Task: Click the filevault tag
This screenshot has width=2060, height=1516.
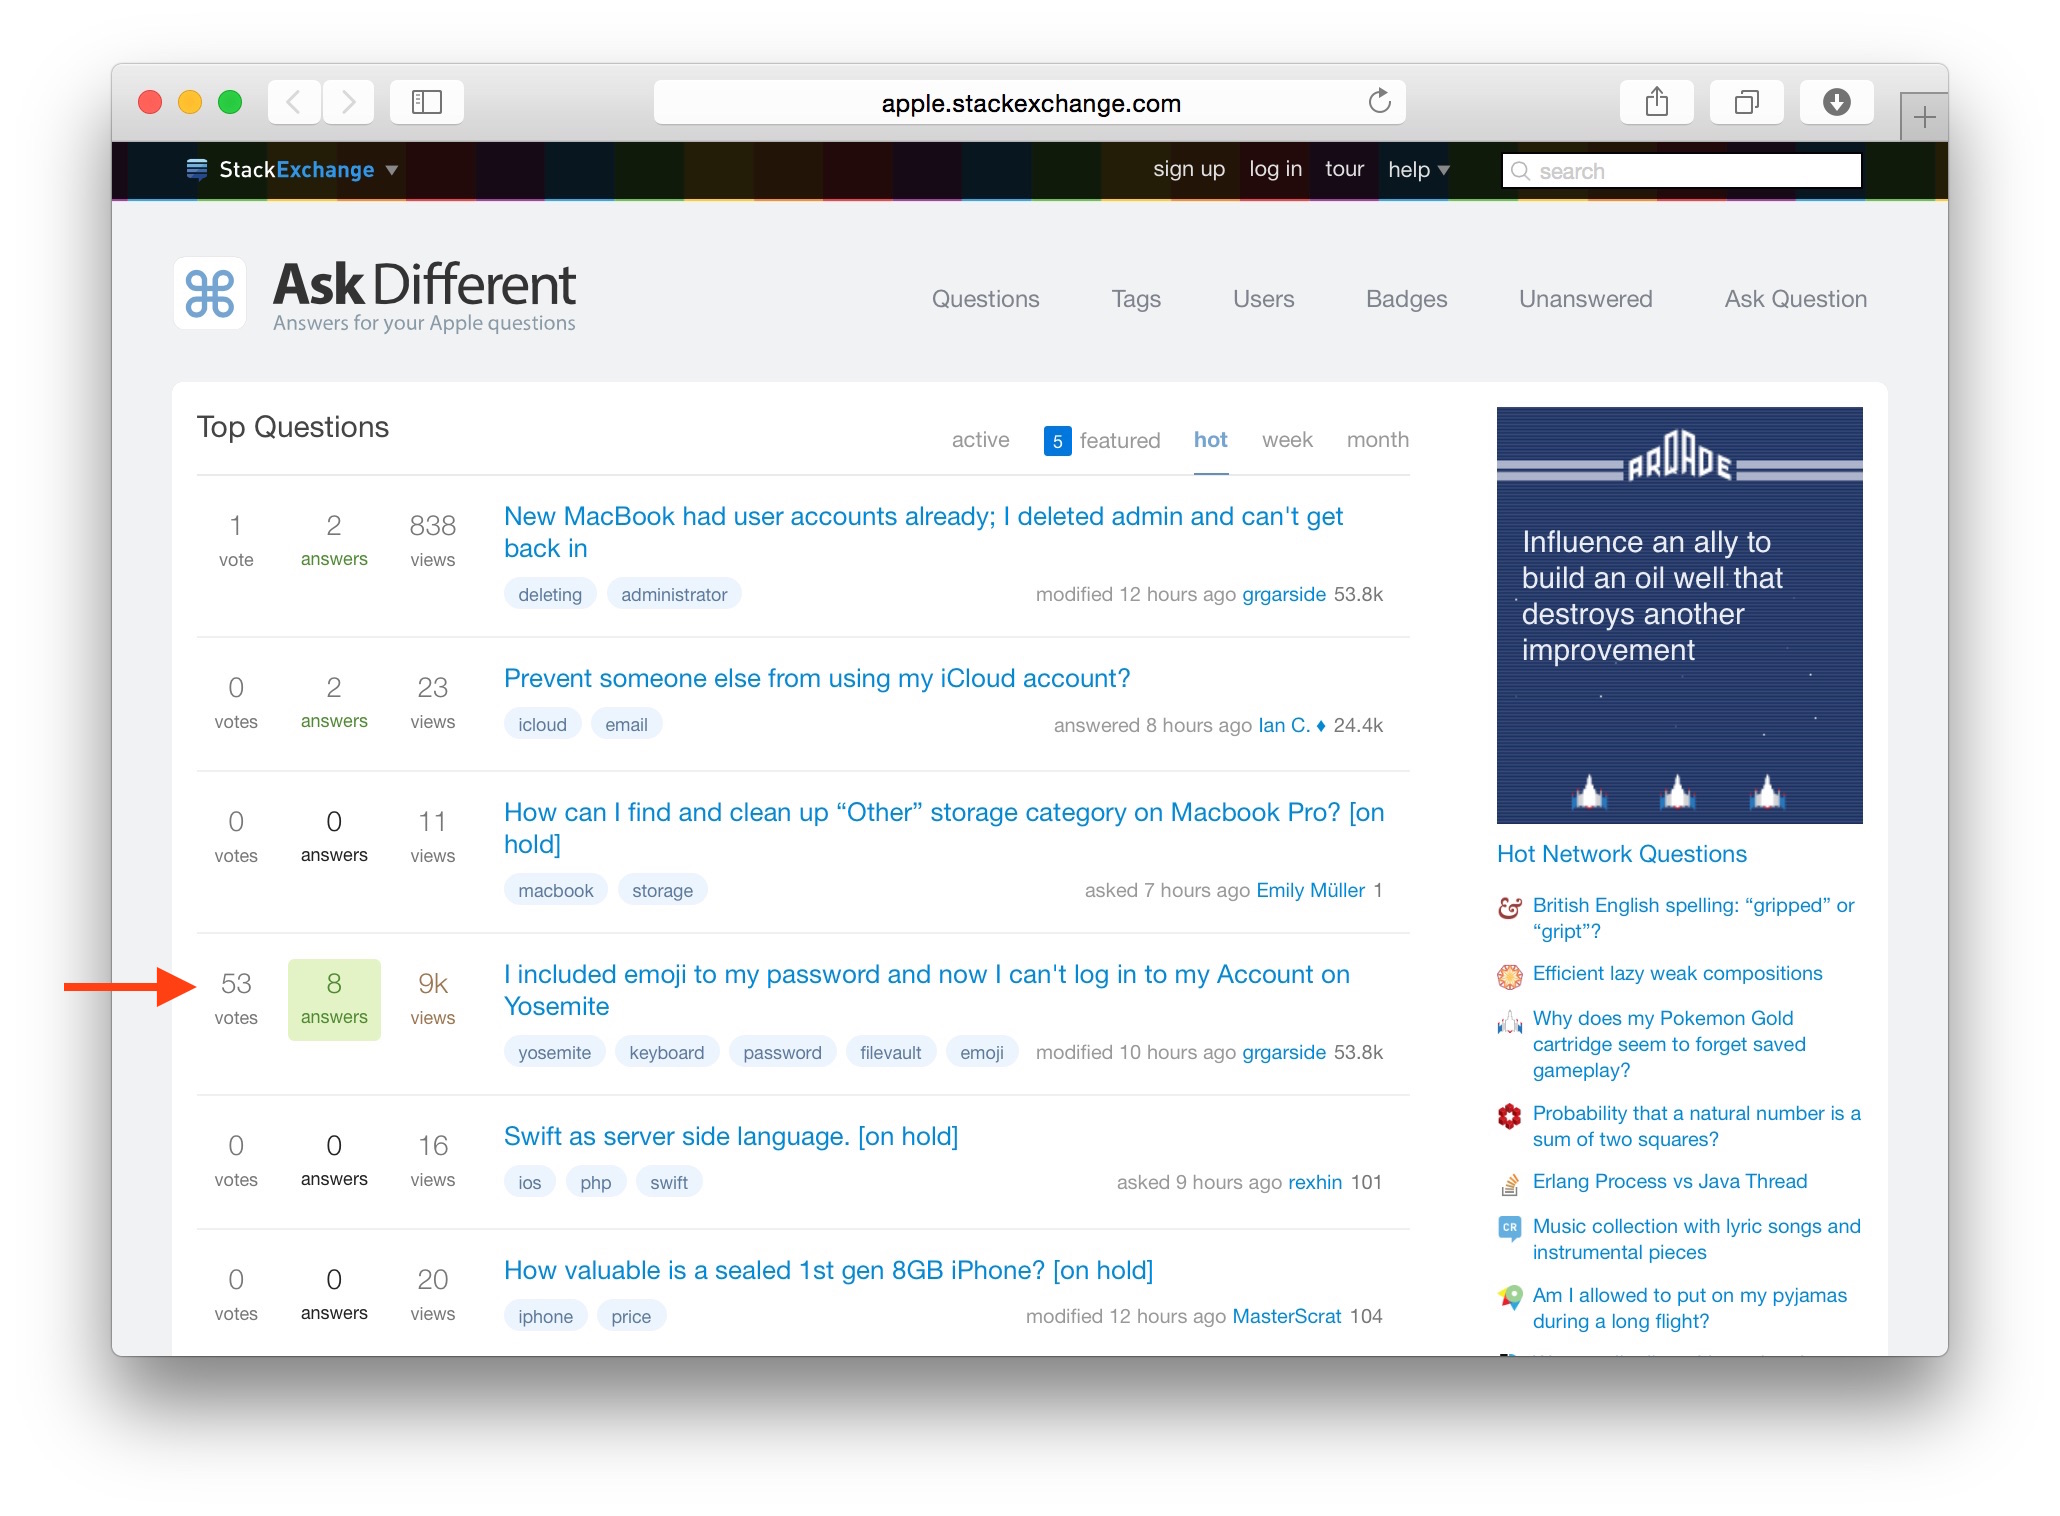Action: [x=890, y=1052]
